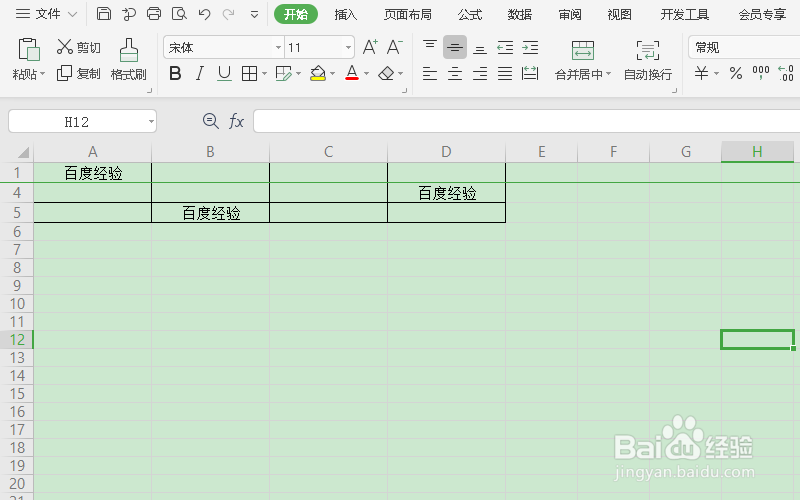Click the Cut (剪切) scissors button
Viewport: 800px width, 500px height.
tap(79, 47)
